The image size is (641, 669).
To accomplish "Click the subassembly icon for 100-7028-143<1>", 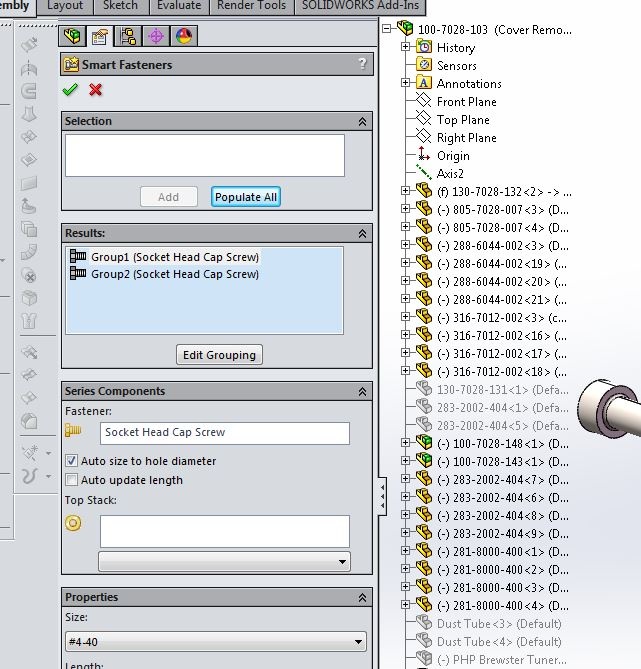I will pos(424,460).
